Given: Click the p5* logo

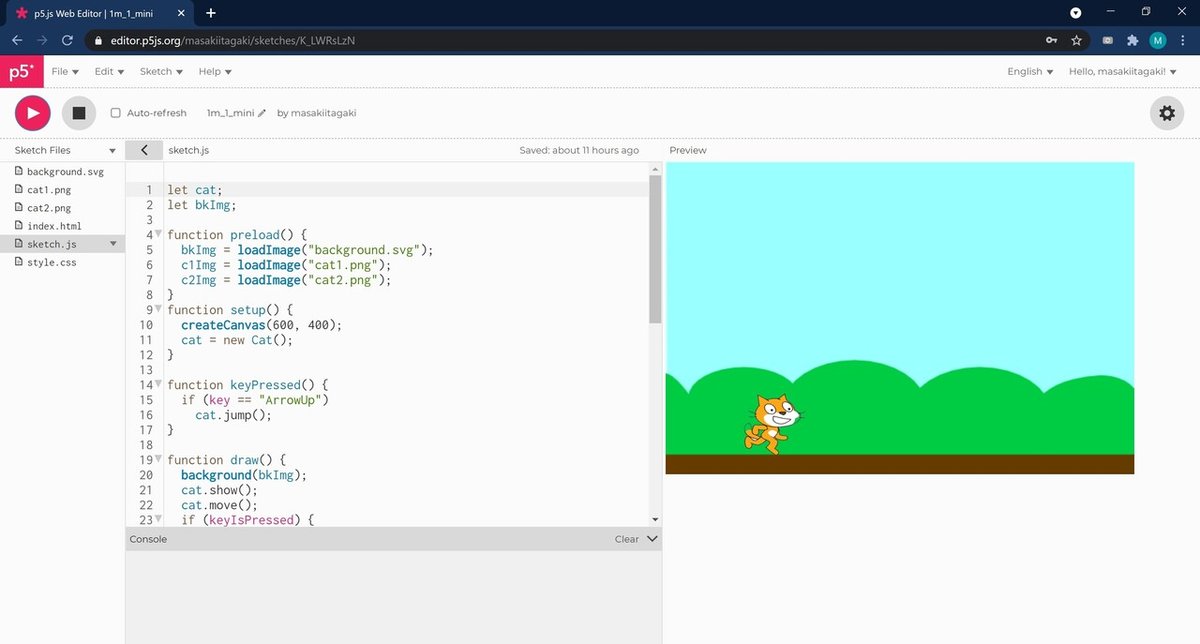Looking at the screenshot, I should pos(21,72).
